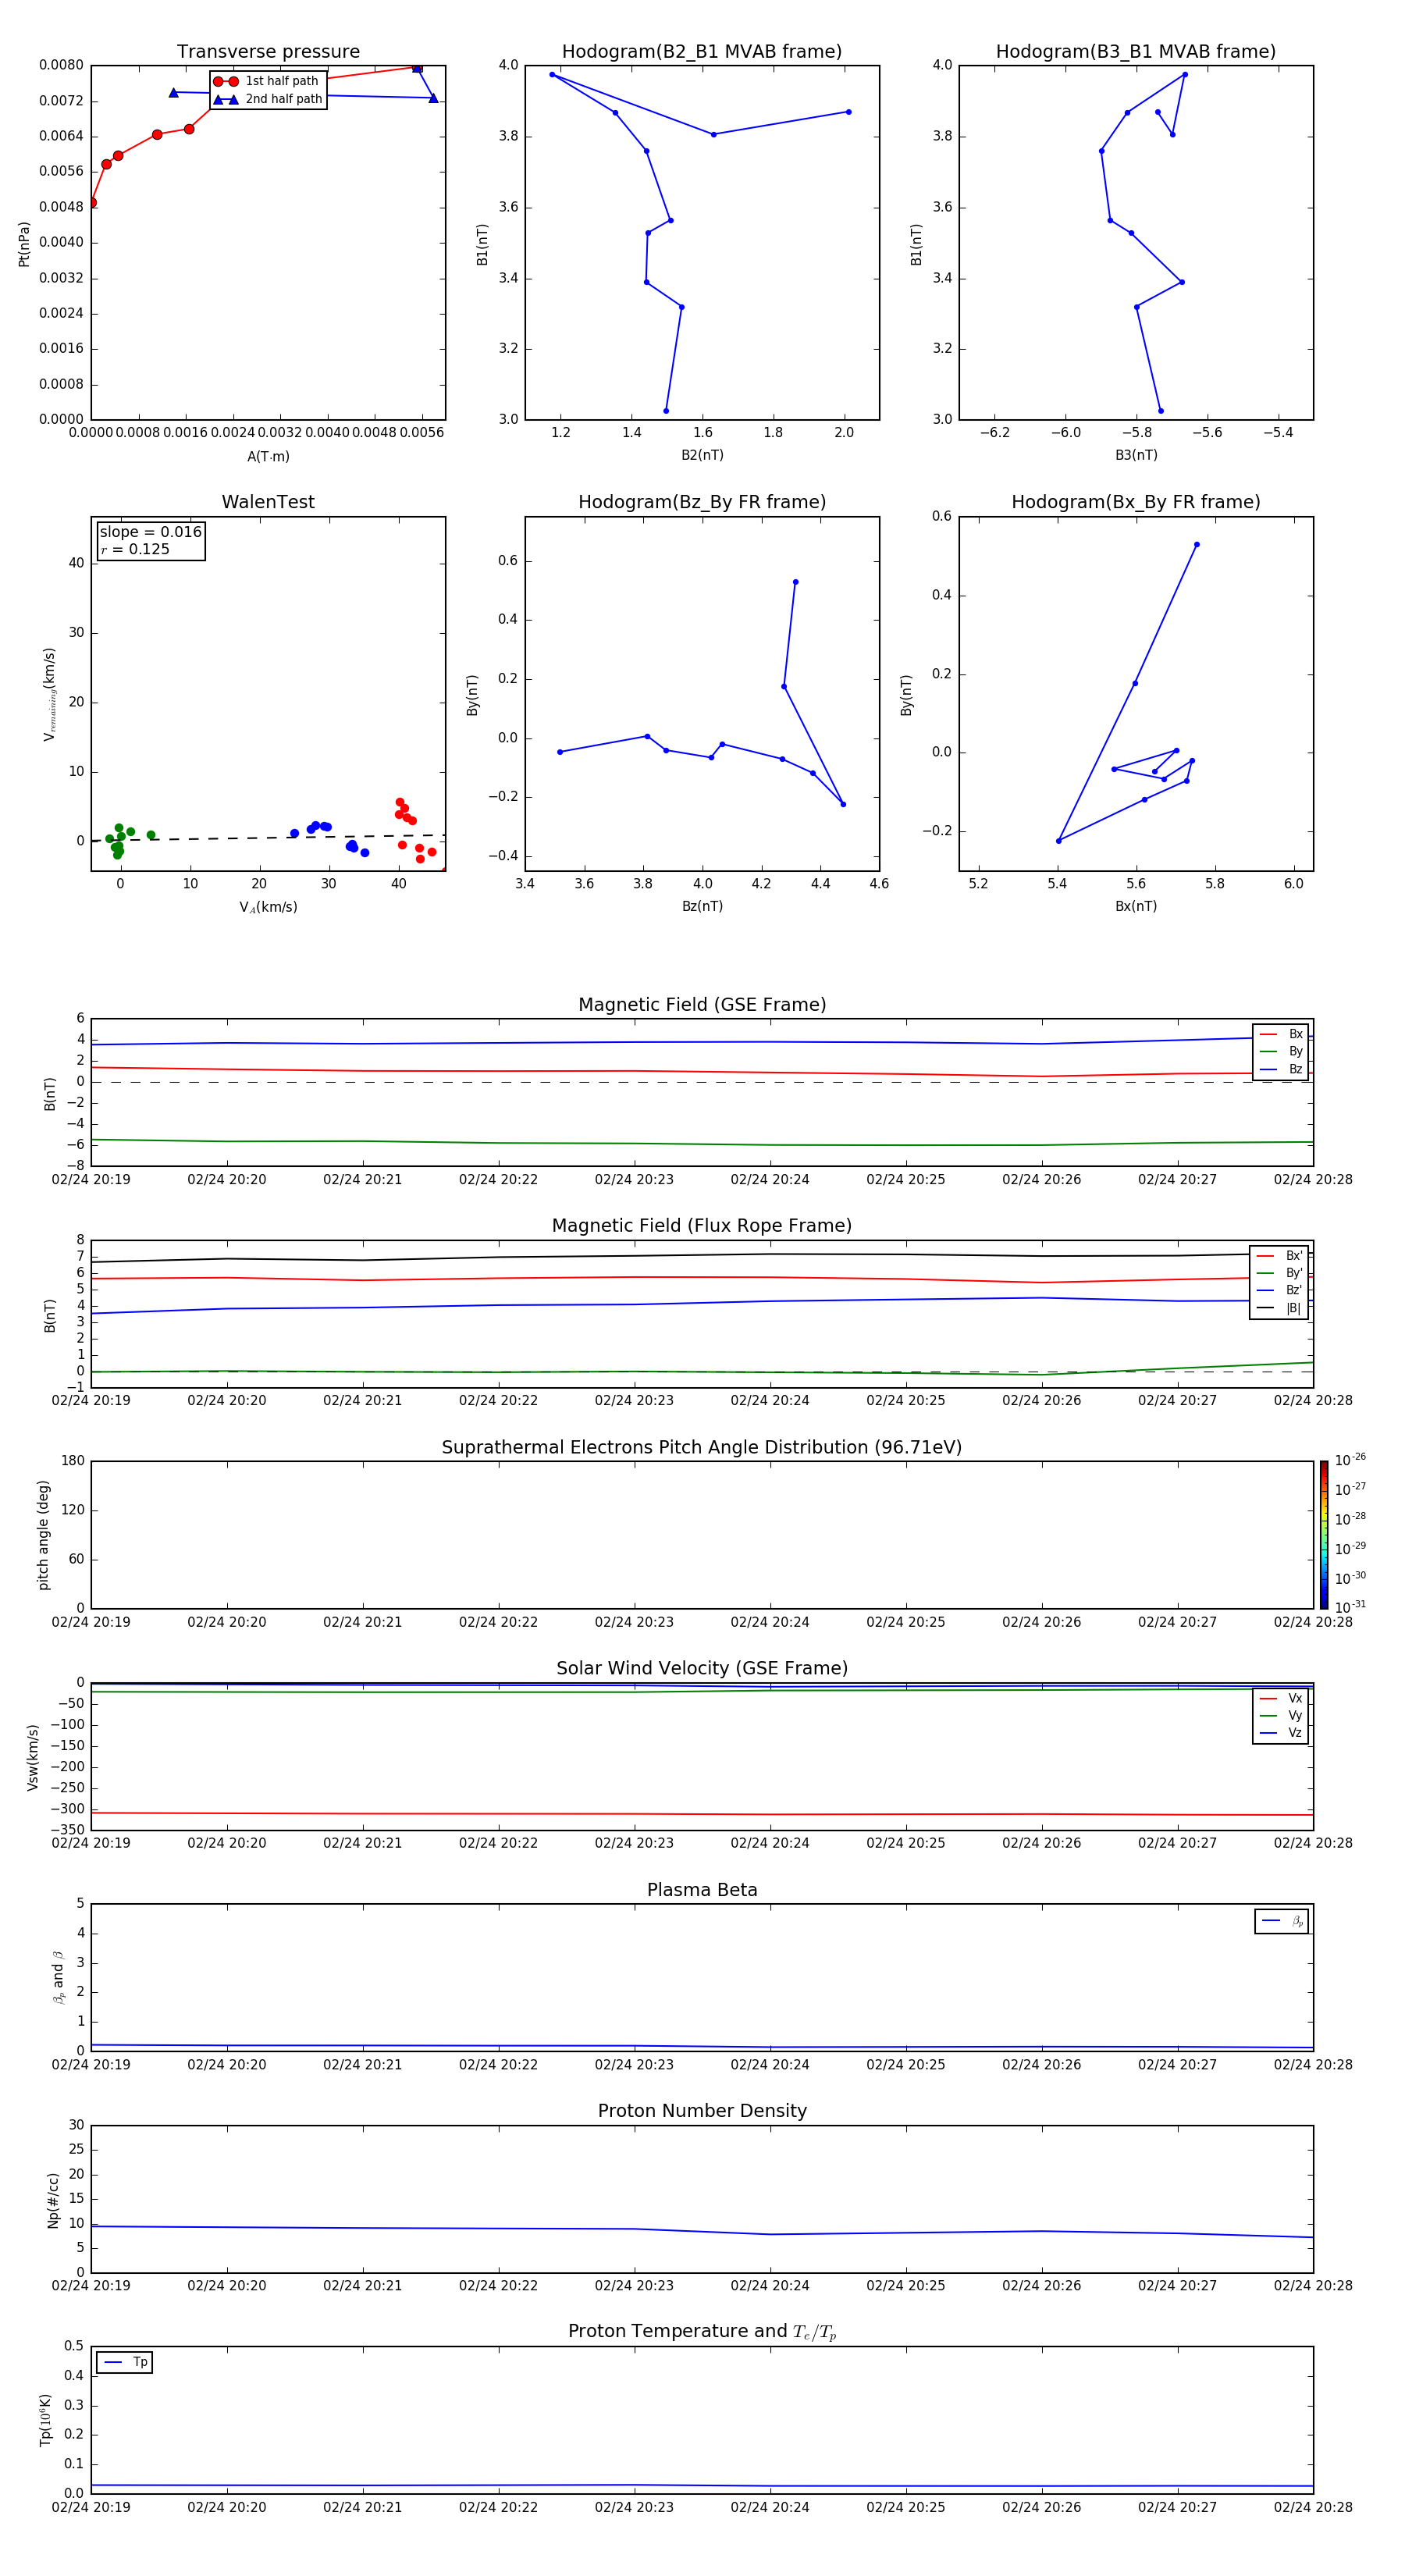Click the 'Bz' legend entry in GSE panel

click(x=1281, y=1070)
